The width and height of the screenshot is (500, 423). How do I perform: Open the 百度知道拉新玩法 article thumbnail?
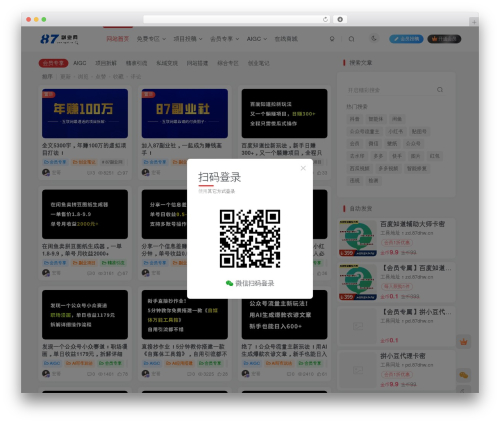coord(284,113)
